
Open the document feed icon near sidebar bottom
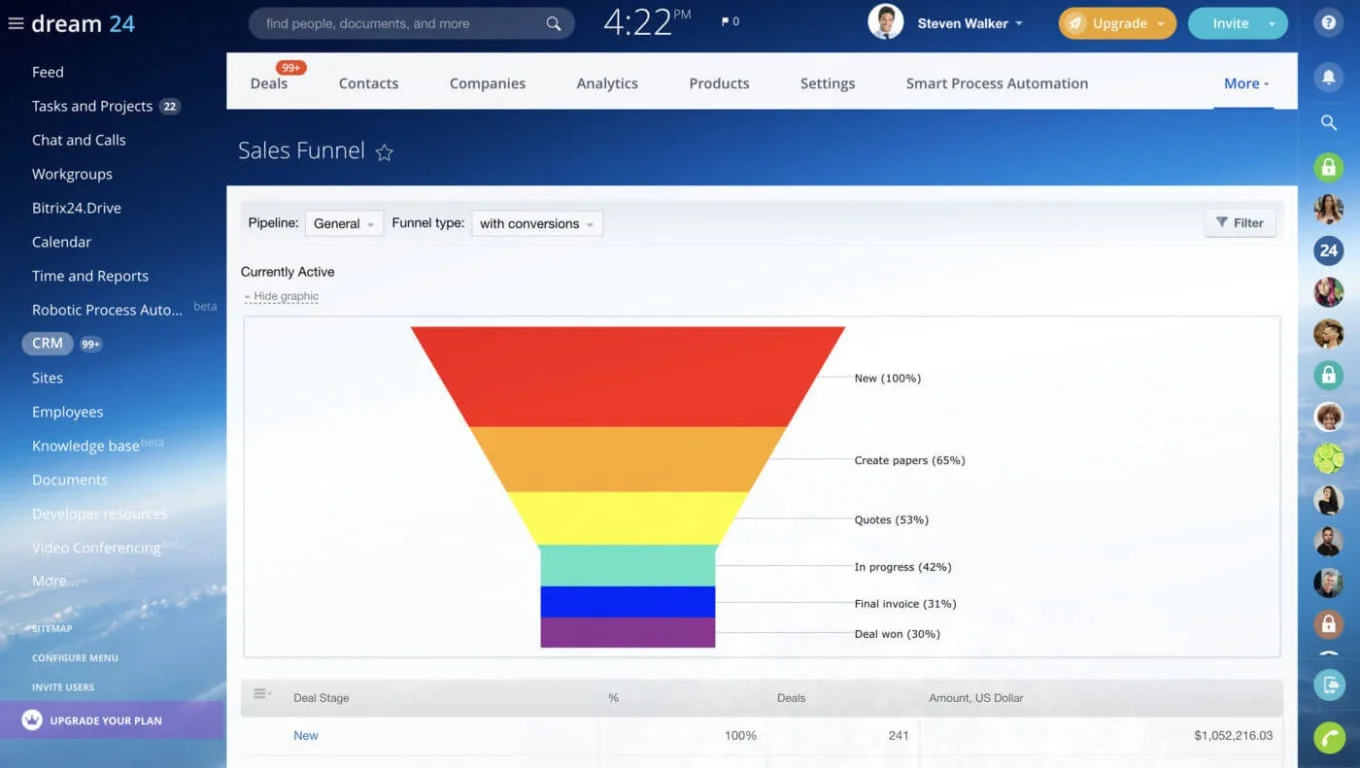tap(1328, 684)
